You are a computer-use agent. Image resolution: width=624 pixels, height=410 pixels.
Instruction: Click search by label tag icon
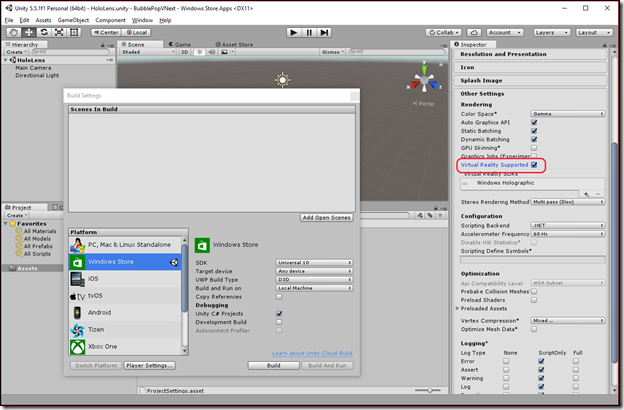click(430, 215)
